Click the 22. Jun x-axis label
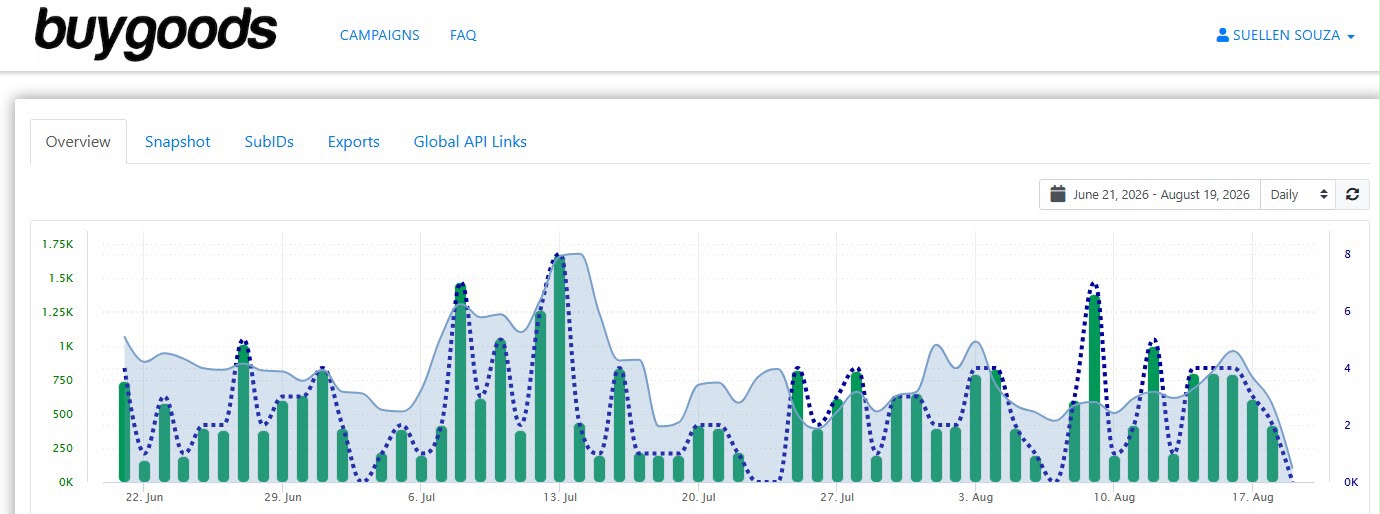This screenshot has width=1380, height=514. (x=145, y=497)
